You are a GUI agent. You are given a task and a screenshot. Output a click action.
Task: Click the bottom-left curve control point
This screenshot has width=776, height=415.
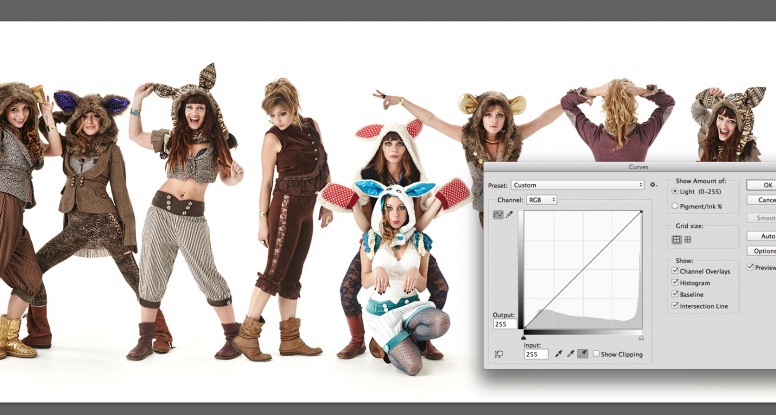pyautogui.click(x=524, y=329)
